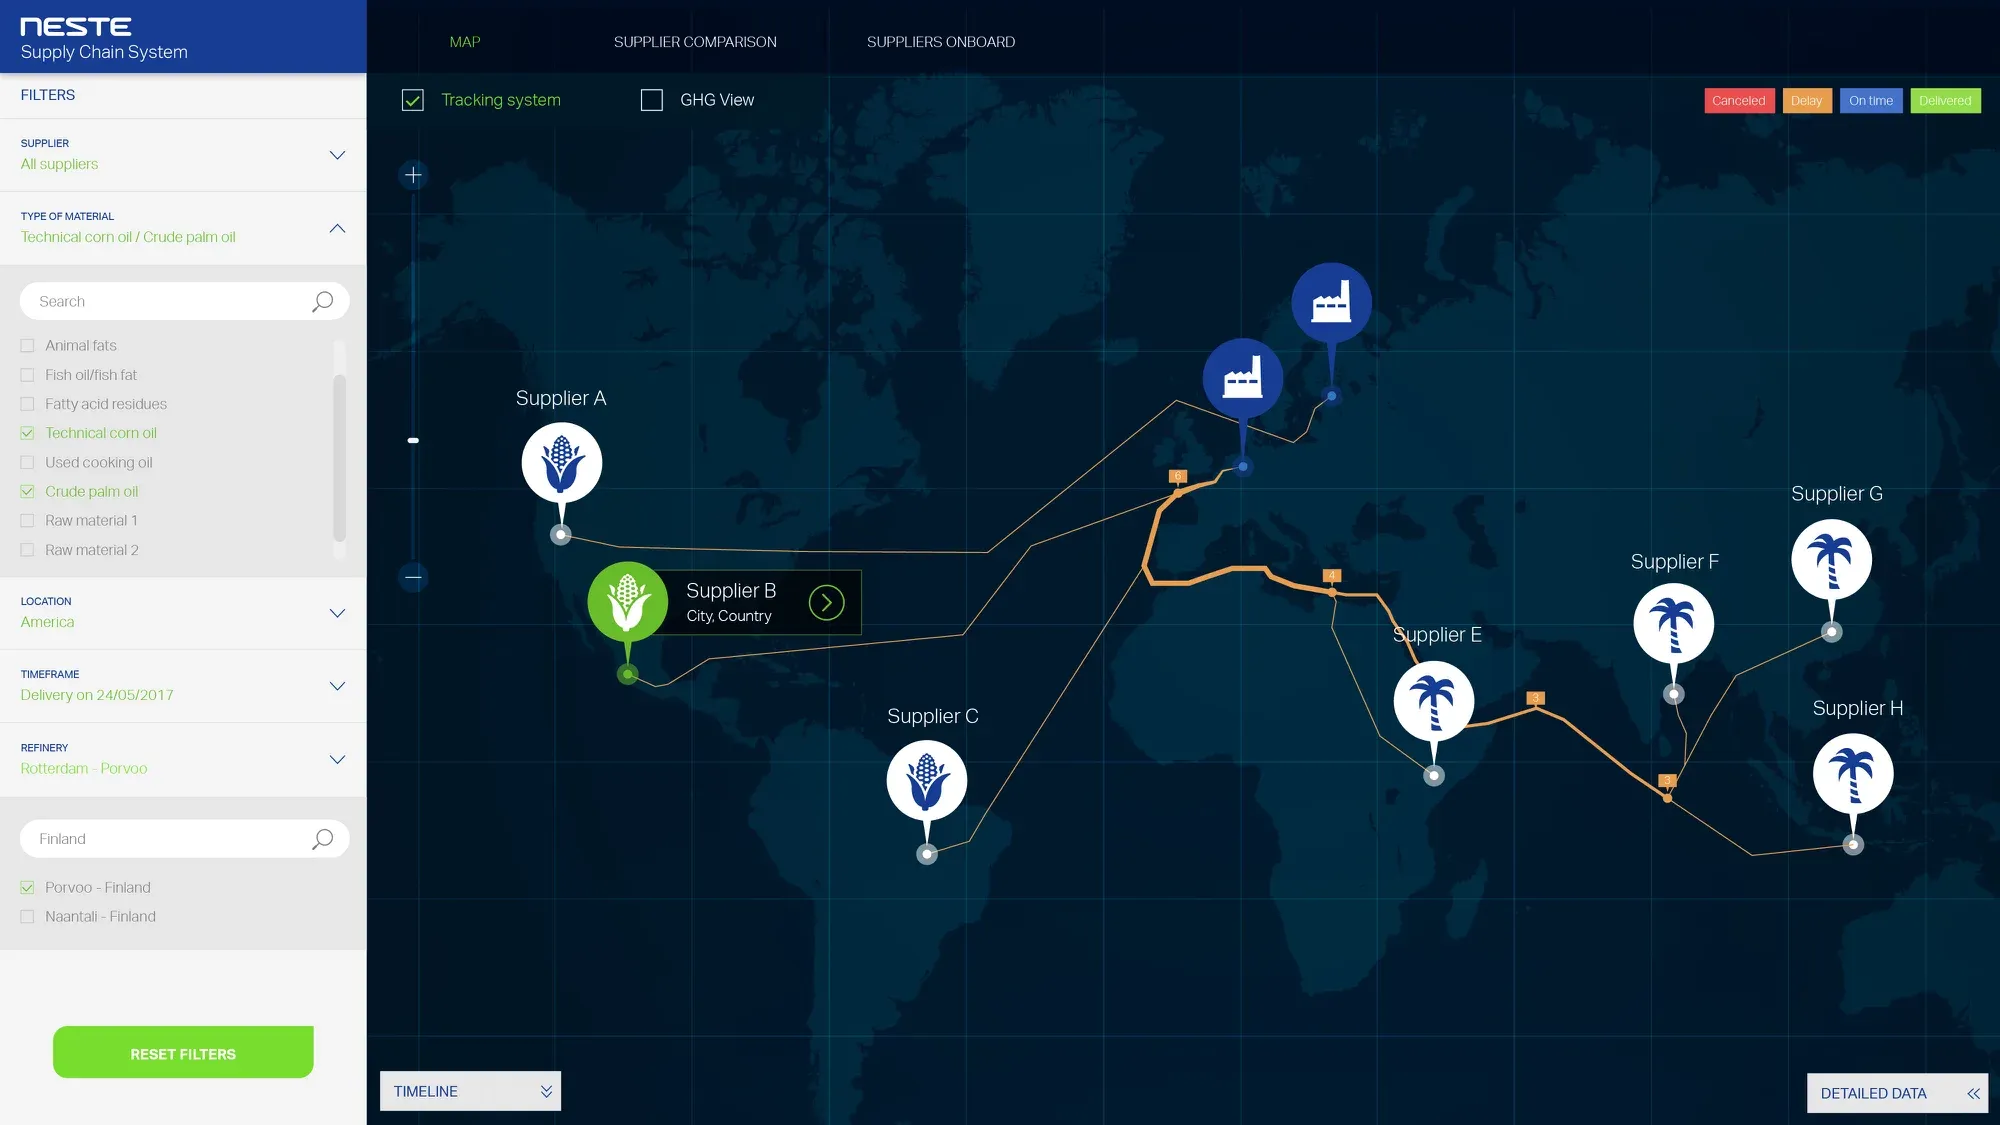
Task: Click Supplier A corn marker icon
Action: coord(562,463)
